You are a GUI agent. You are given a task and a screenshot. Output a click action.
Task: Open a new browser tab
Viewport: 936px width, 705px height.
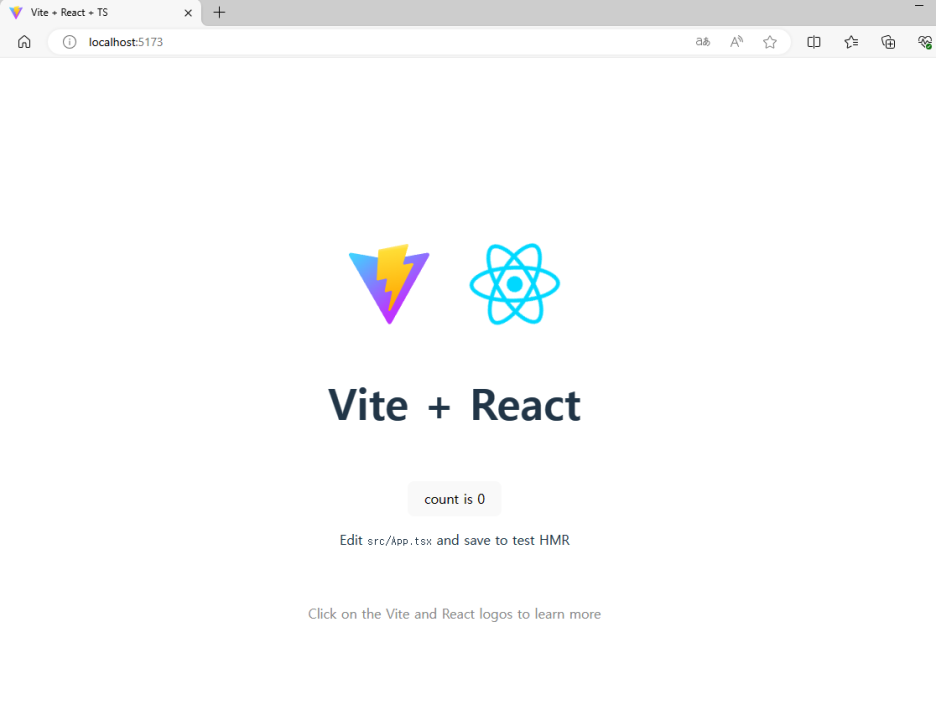click(219, 13)
